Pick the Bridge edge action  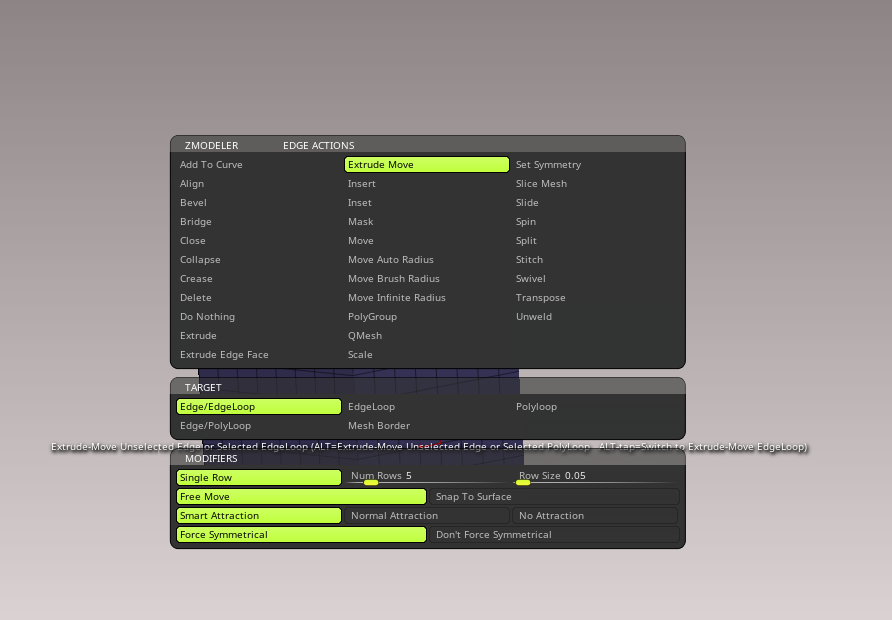click(x=196, y=222)
